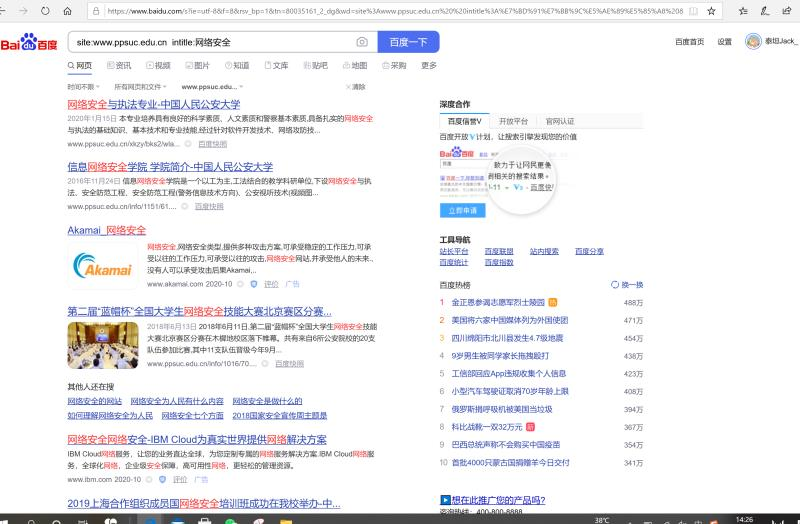This screenshot has height=524, width=800.
Task: Open the browser favorites list icon
Action: click(743, 11)
